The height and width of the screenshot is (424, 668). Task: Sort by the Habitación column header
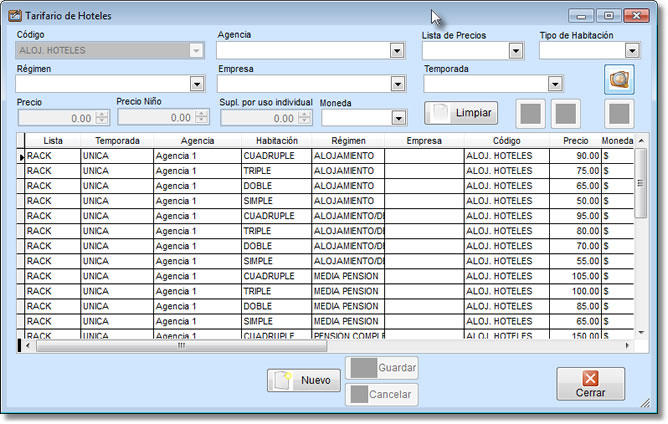pyautogui.click(x=276, y=141)
